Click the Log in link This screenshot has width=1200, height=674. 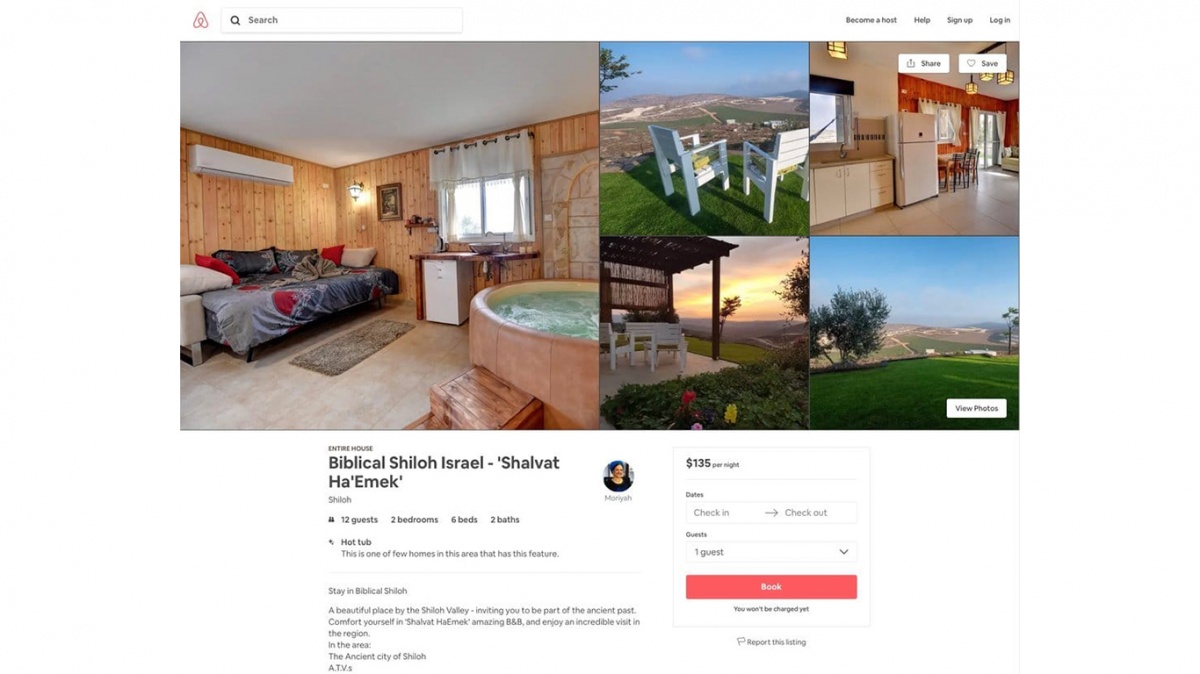coord(1000,20)
